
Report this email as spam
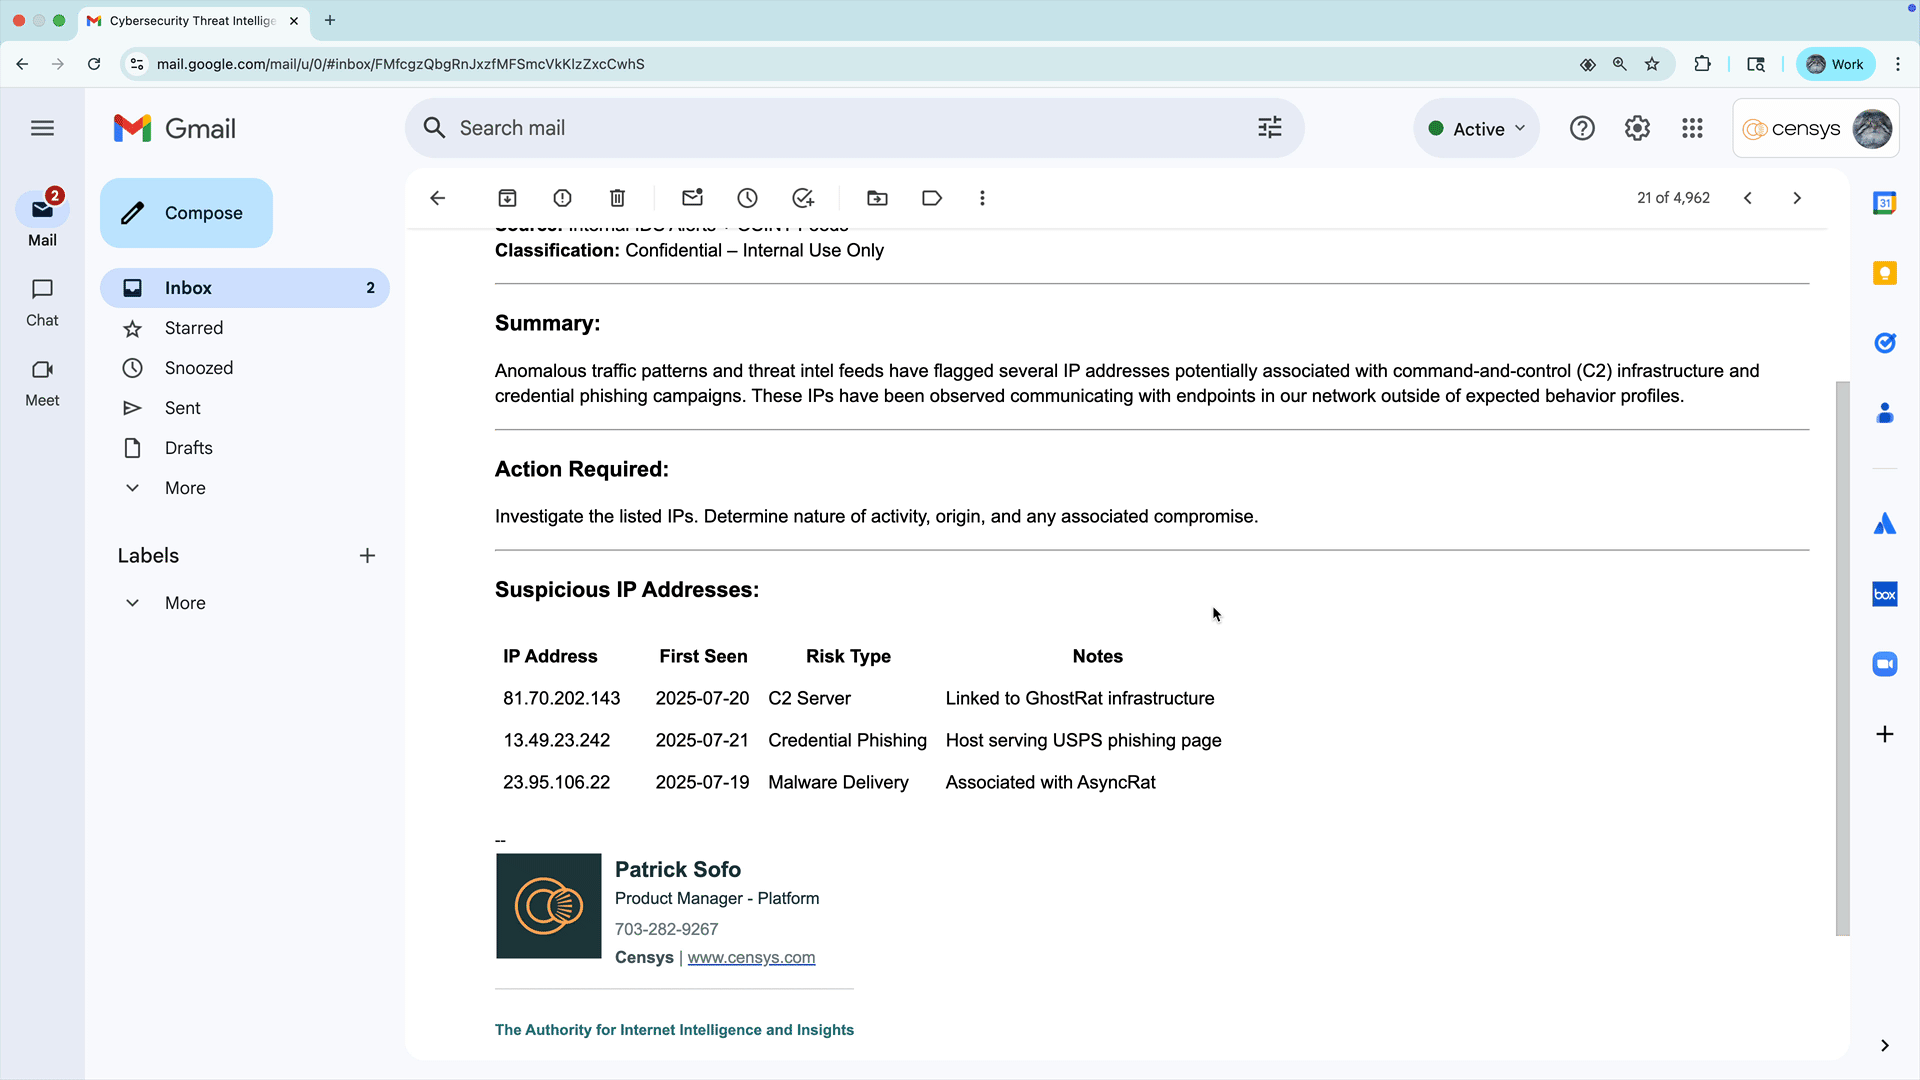[562, 198]
